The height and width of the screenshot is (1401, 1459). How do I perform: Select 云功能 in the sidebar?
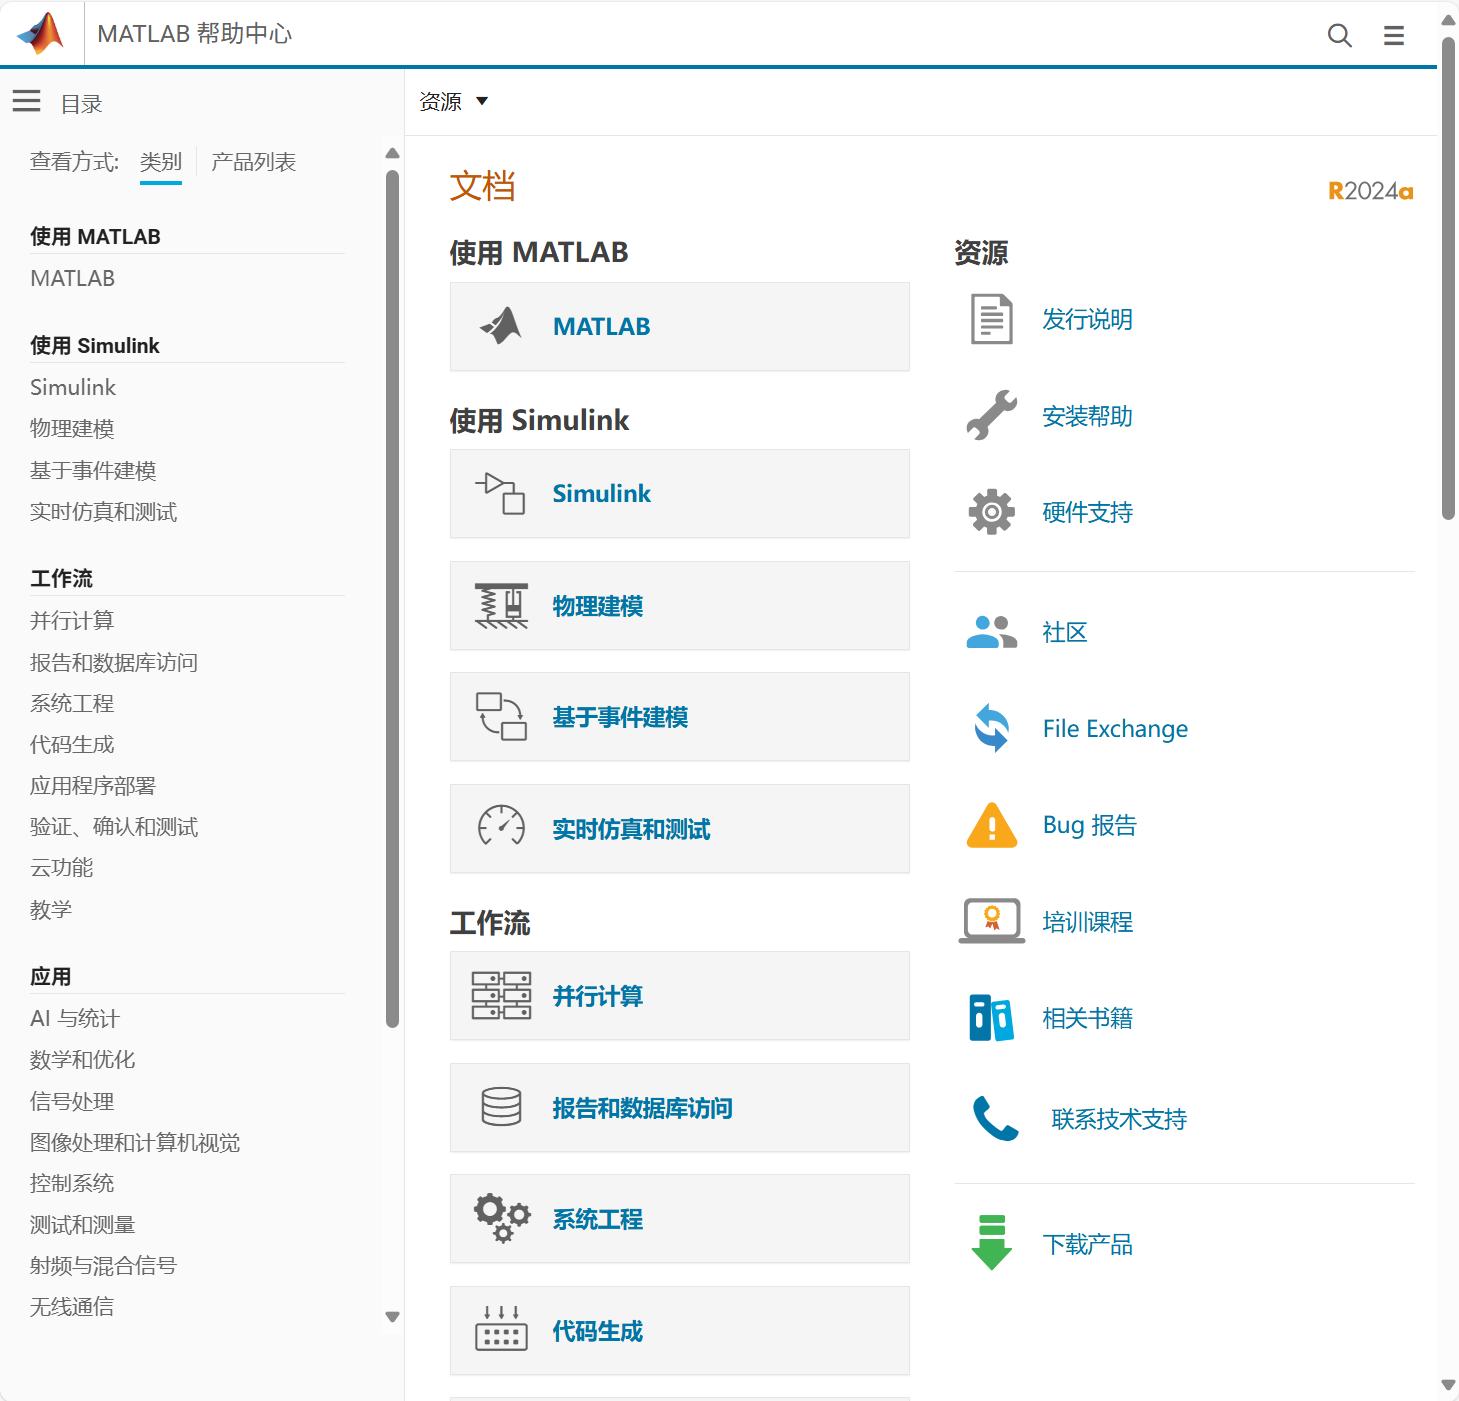(62, 867)
